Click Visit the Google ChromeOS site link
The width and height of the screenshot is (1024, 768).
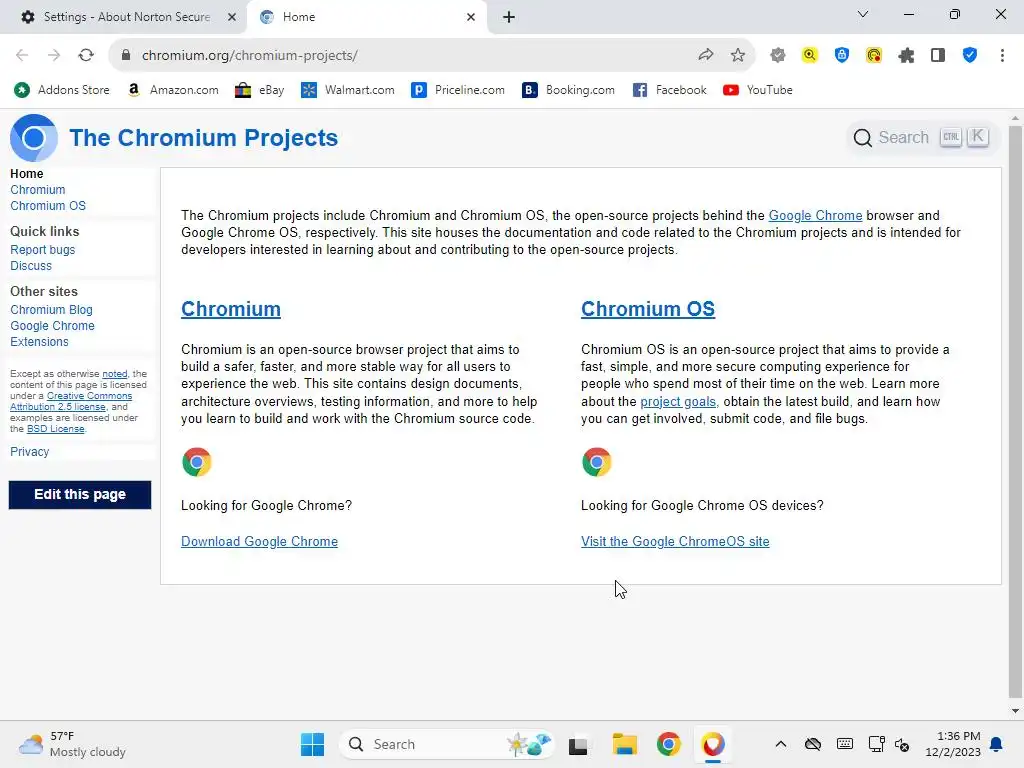pyautogui.click(x=675, y=541)
